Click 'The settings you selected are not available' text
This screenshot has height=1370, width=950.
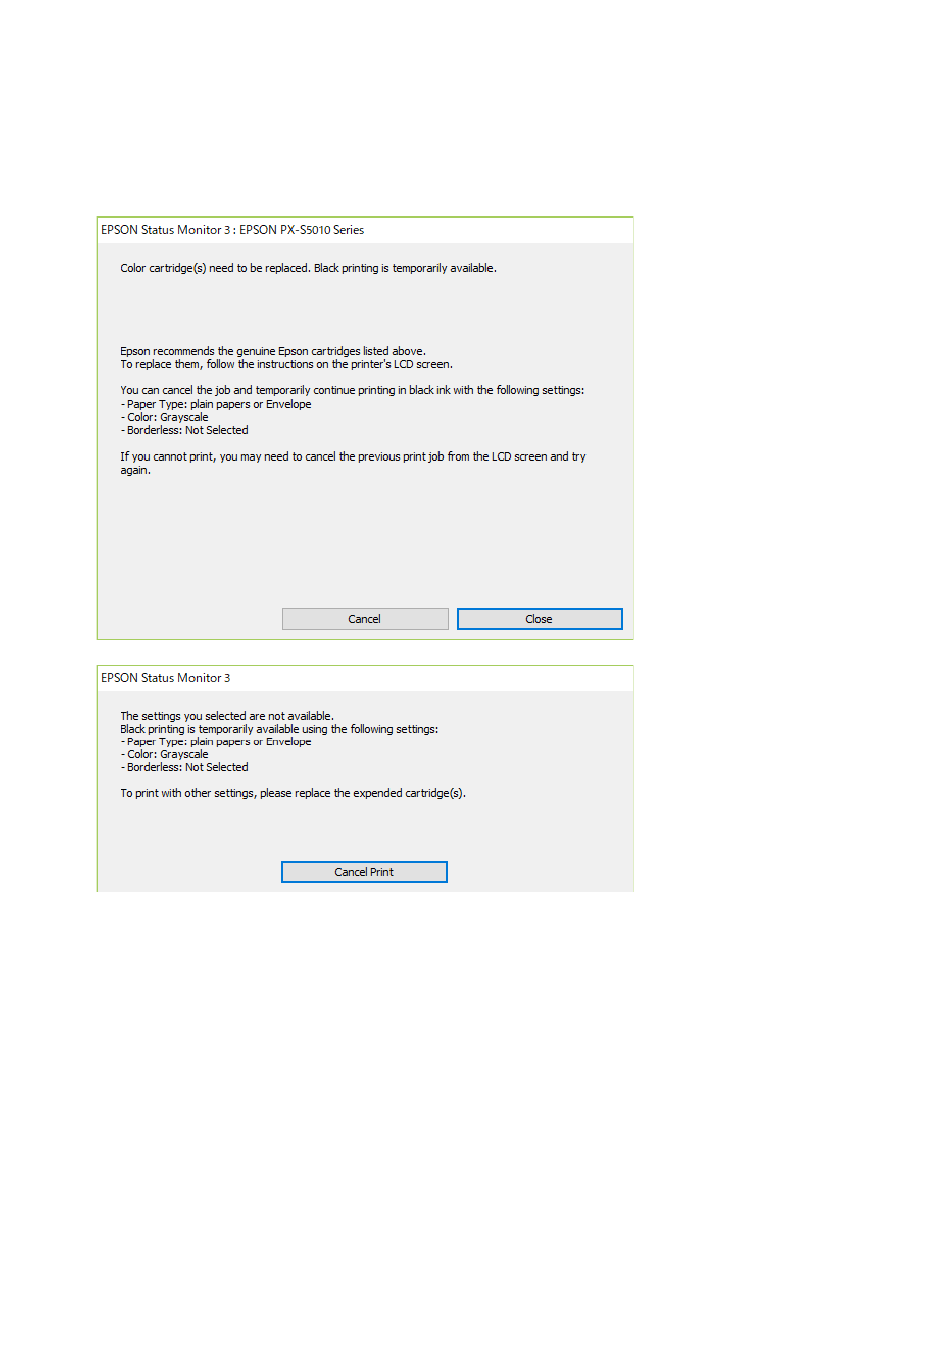[227, 716]
